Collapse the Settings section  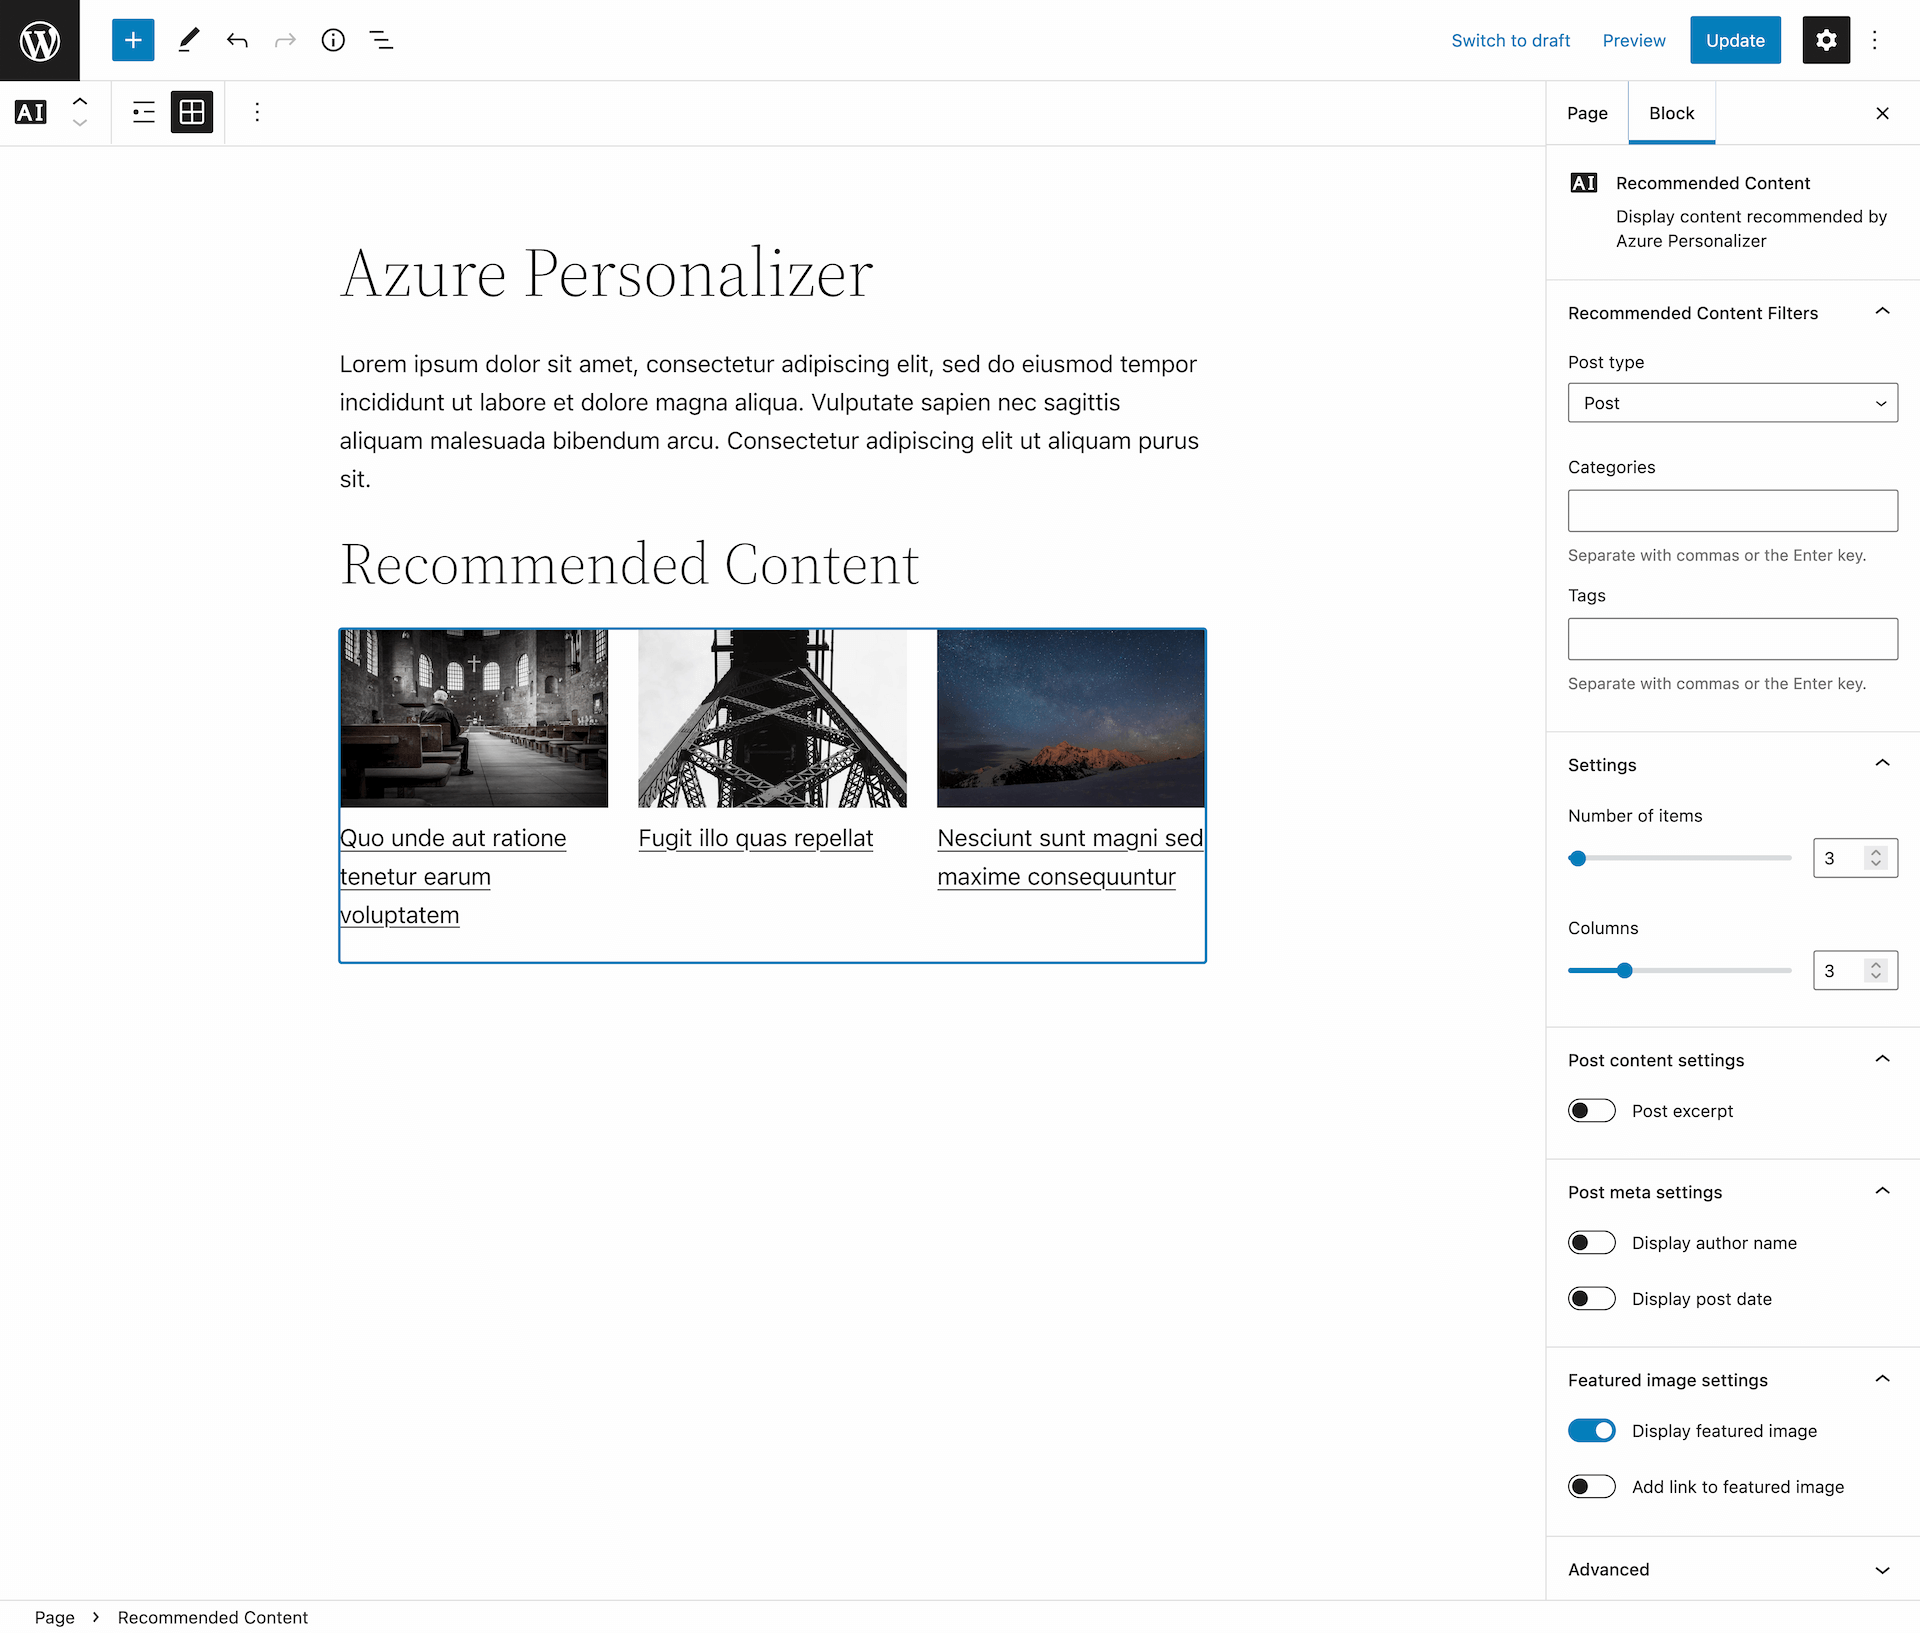pos(1884,762)
